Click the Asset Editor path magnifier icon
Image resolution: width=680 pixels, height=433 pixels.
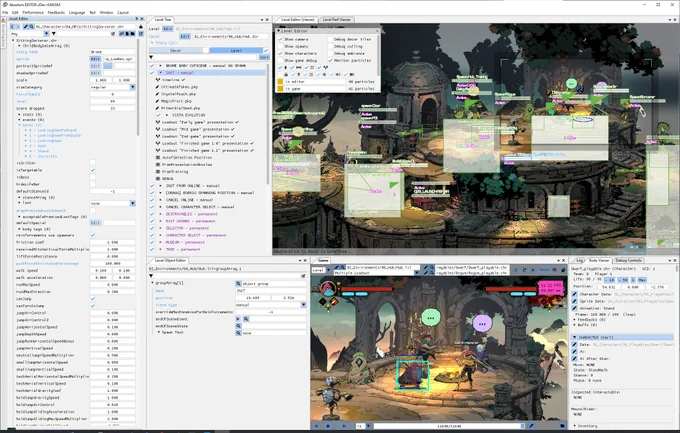pyautogui.click(x=32, y=26)
